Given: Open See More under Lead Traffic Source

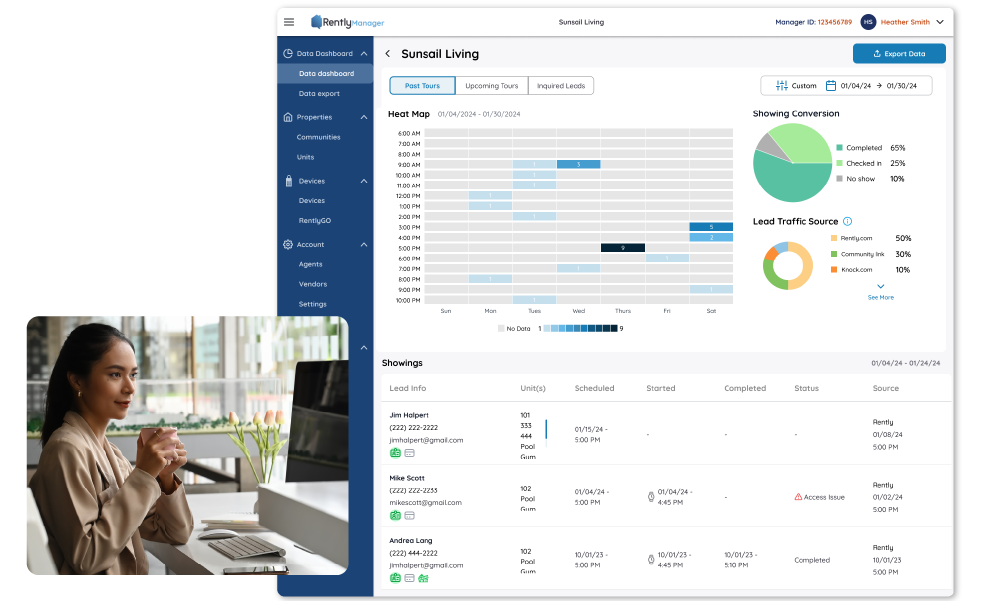Looking at the screenshot, I should (x=880, y=297).
